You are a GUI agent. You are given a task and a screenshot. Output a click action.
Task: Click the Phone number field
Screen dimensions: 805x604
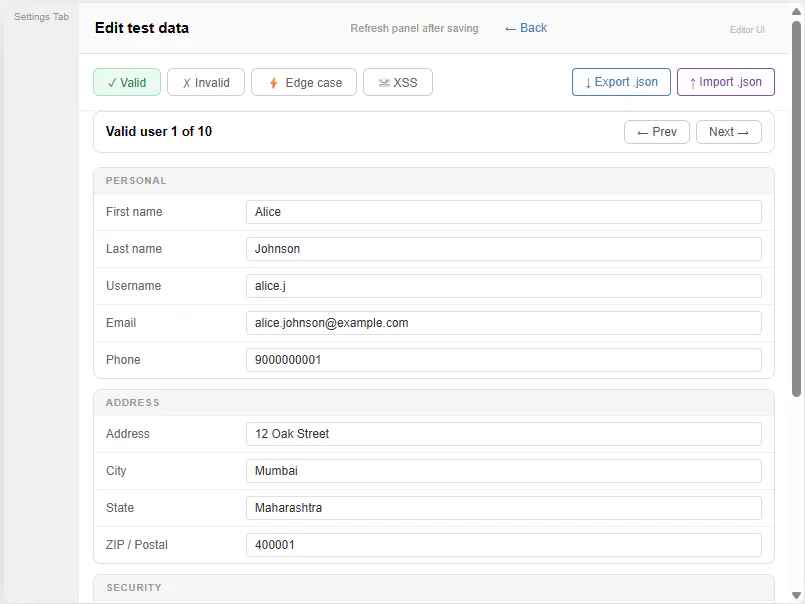(504, 360)
